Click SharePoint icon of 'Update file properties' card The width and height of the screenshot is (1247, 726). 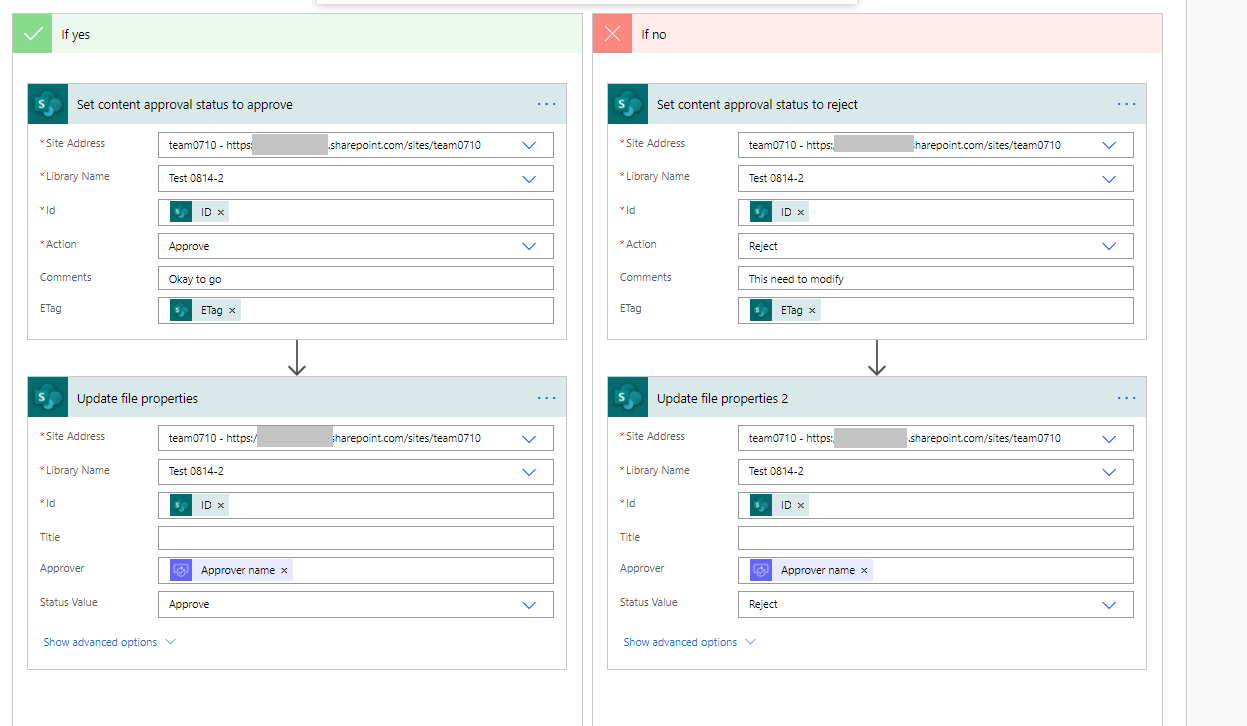point(47,398)
